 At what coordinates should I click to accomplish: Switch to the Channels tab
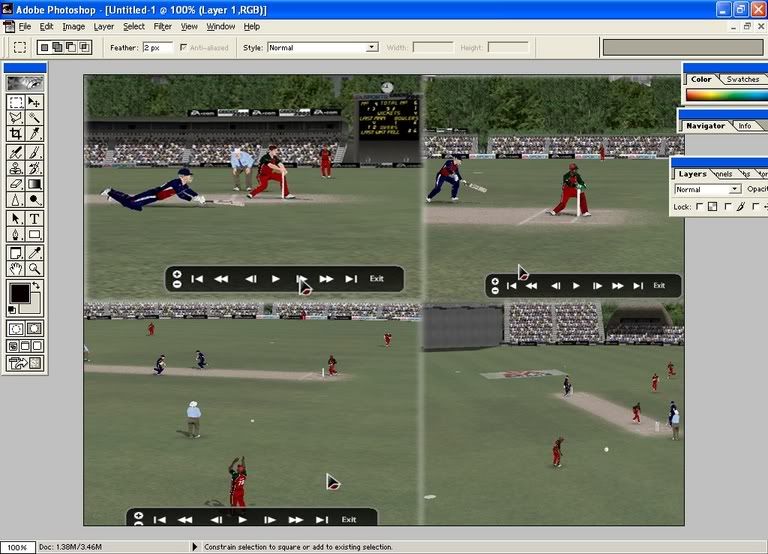coord(724,174)
